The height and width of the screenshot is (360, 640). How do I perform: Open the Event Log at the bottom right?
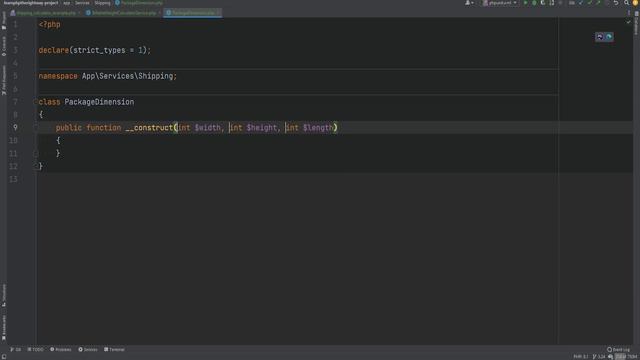pyautogui.click(x=618, y=349)
